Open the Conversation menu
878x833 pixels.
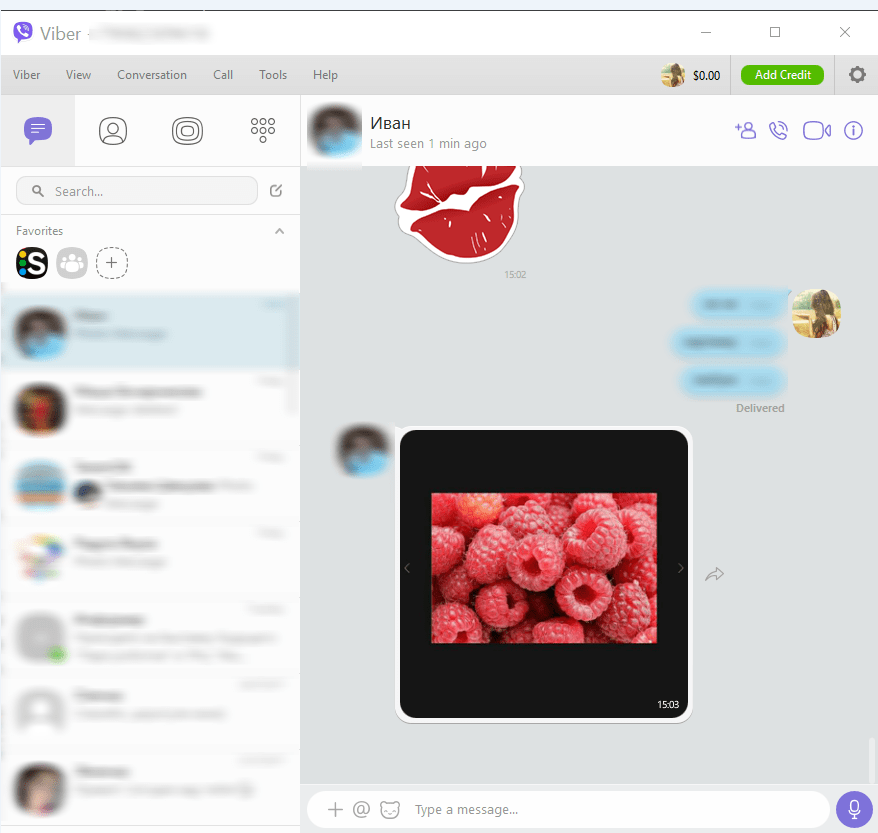point(152,75)
